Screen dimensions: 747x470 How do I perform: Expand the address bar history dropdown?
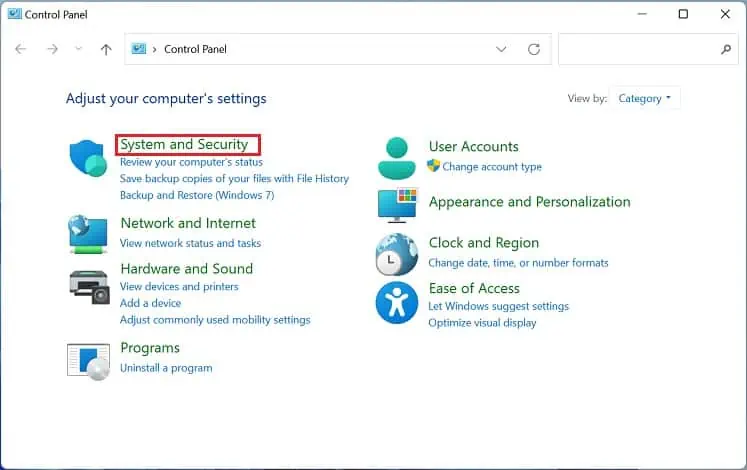click(501, 49)
